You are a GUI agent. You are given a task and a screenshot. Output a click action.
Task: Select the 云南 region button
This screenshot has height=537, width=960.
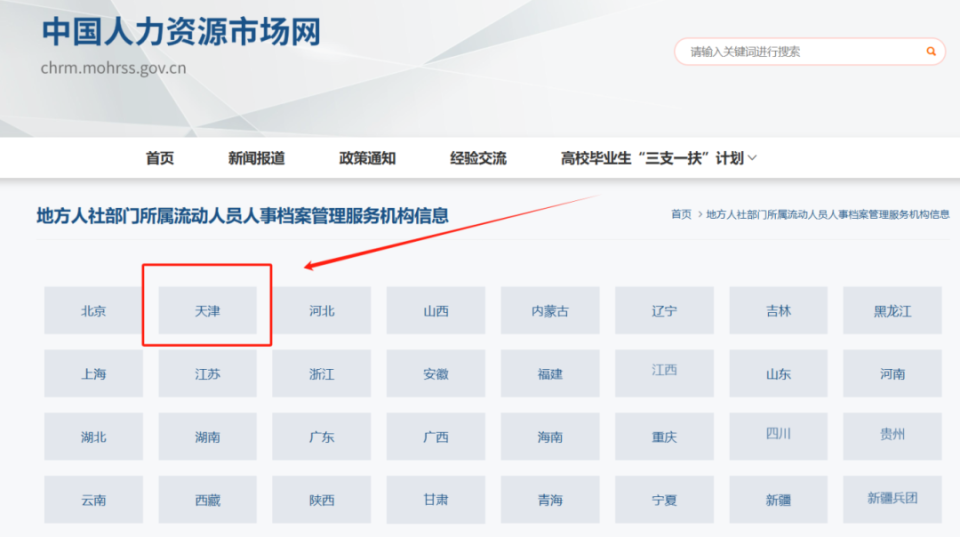pos(94,500)
